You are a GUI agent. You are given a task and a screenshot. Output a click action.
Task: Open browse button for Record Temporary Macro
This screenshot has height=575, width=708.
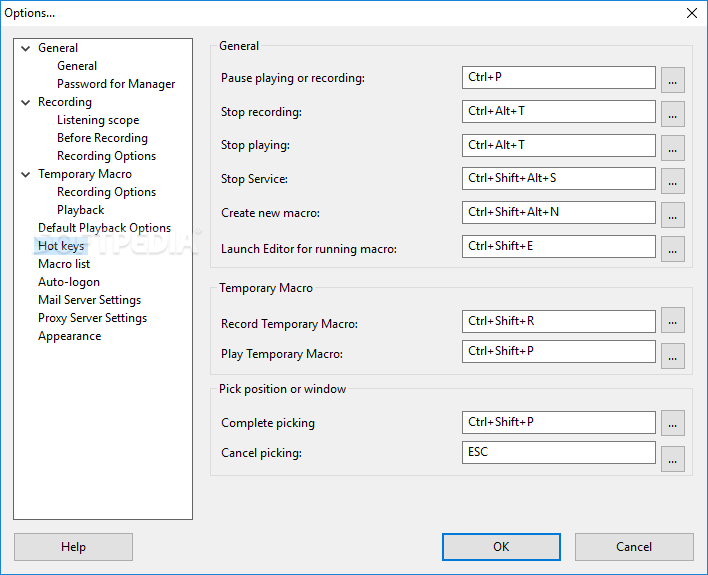point(673,320)
